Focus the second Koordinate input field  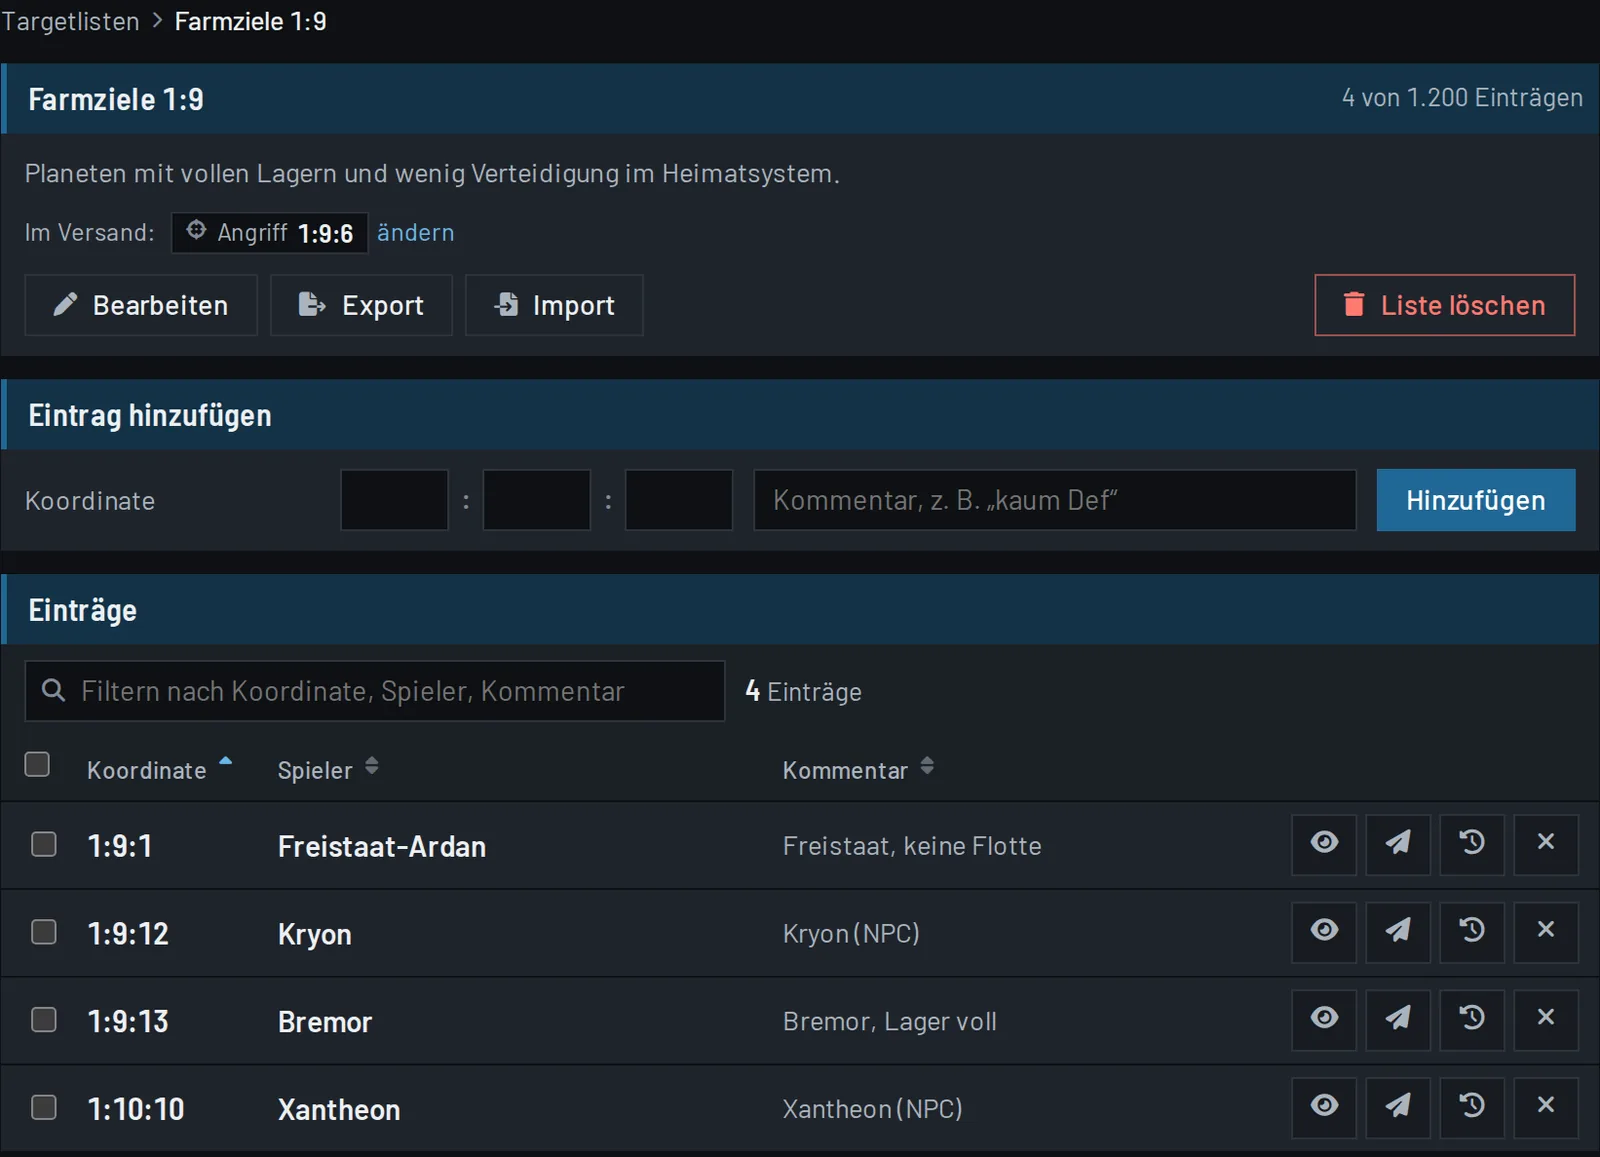(x=537, y=500)
